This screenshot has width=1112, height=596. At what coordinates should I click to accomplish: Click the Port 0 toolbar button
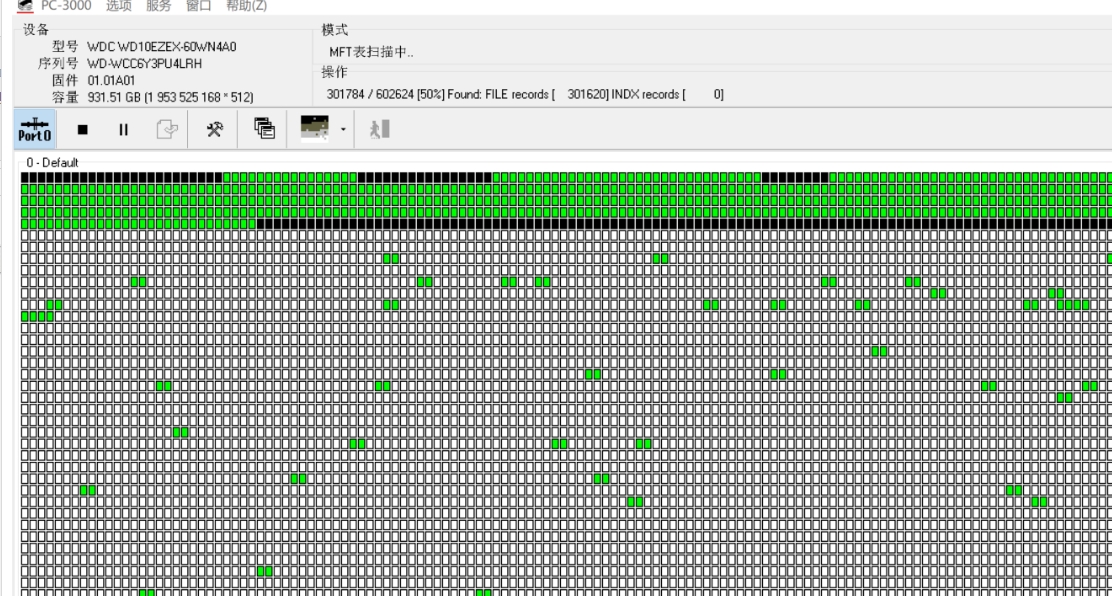(x=35, y=129)
